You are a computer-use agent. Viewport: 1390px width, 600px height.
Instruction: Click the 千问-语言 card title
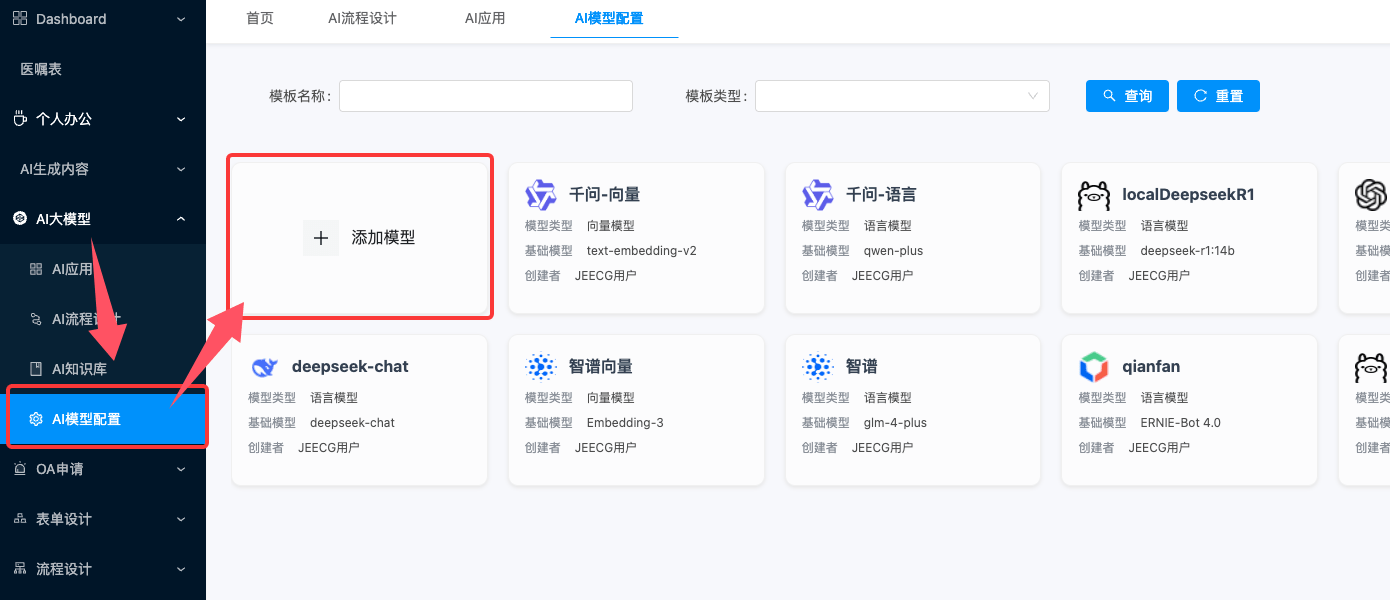pos(882,194)
